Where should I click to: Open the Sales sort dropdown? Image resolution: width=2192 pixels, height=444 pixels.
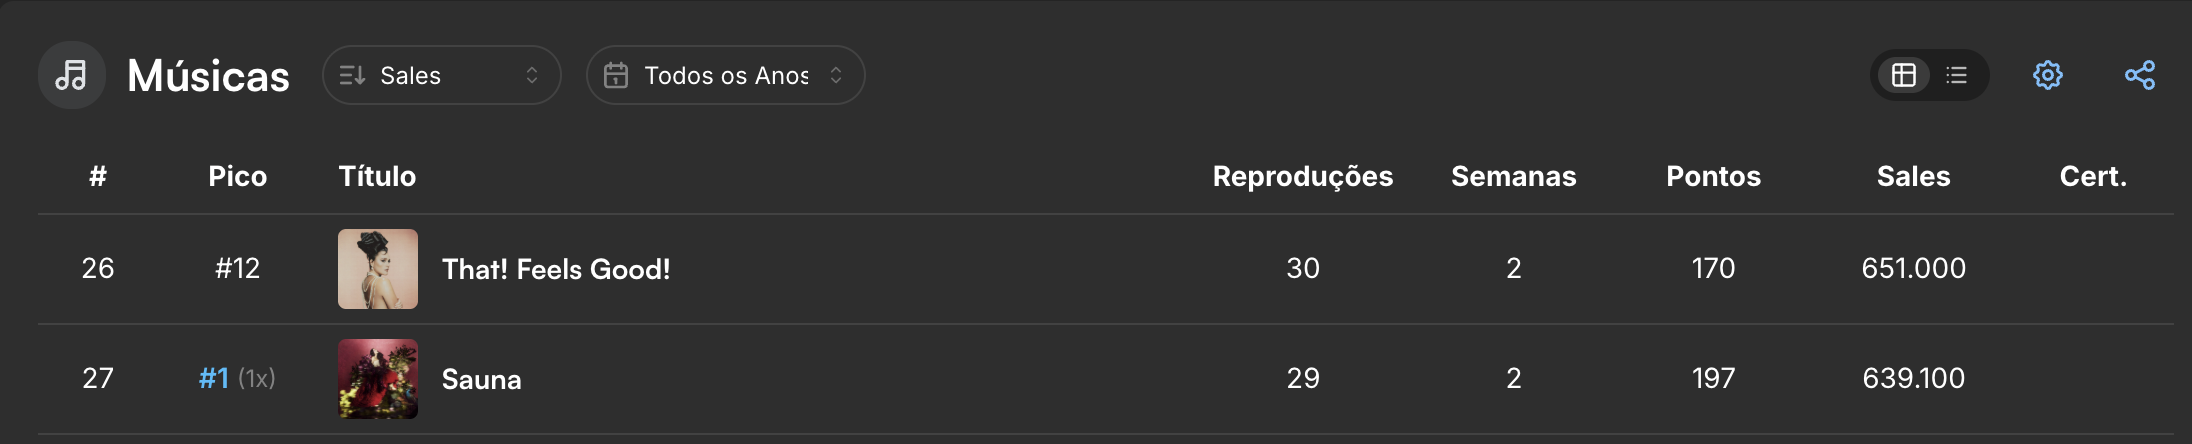coord(441,75)
